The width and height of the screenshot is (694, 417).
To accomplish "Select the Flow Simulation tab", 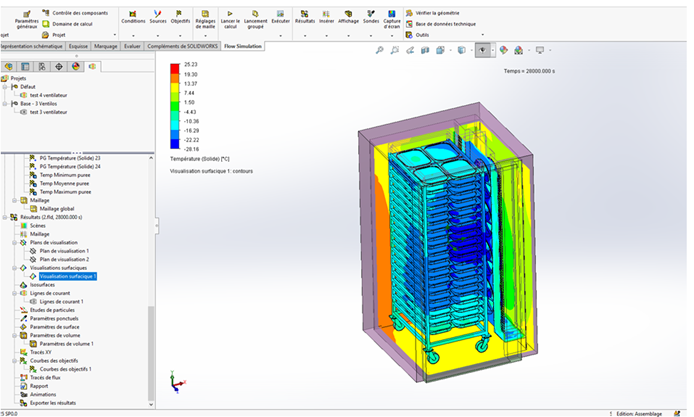I will (243, 46).
